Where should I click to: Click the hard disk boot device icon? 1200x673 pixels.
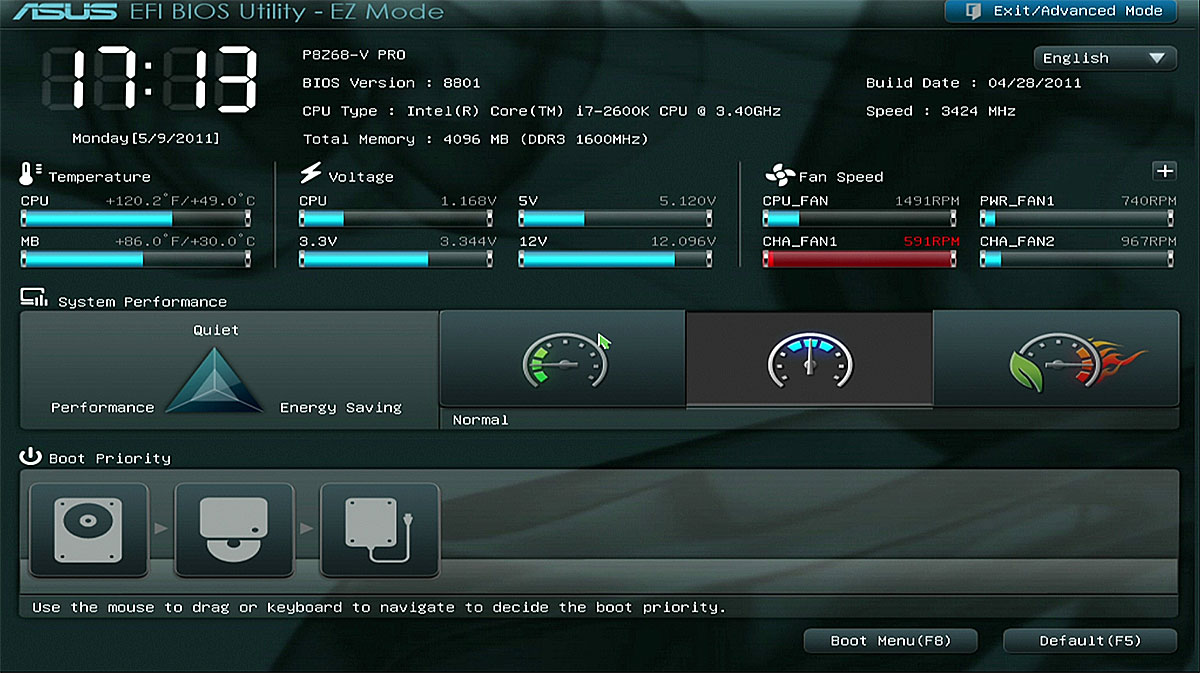pyautogui.click(x=89, y=530)
